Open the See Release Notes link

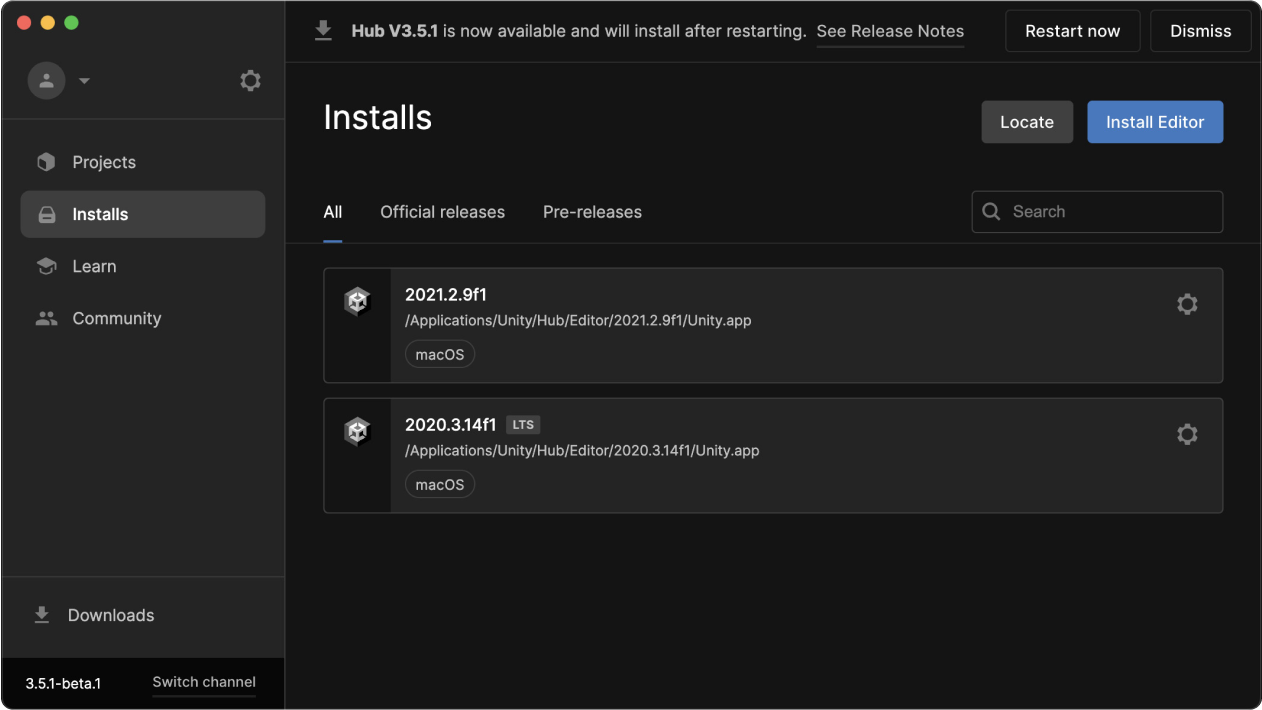(x=890, y=31)
